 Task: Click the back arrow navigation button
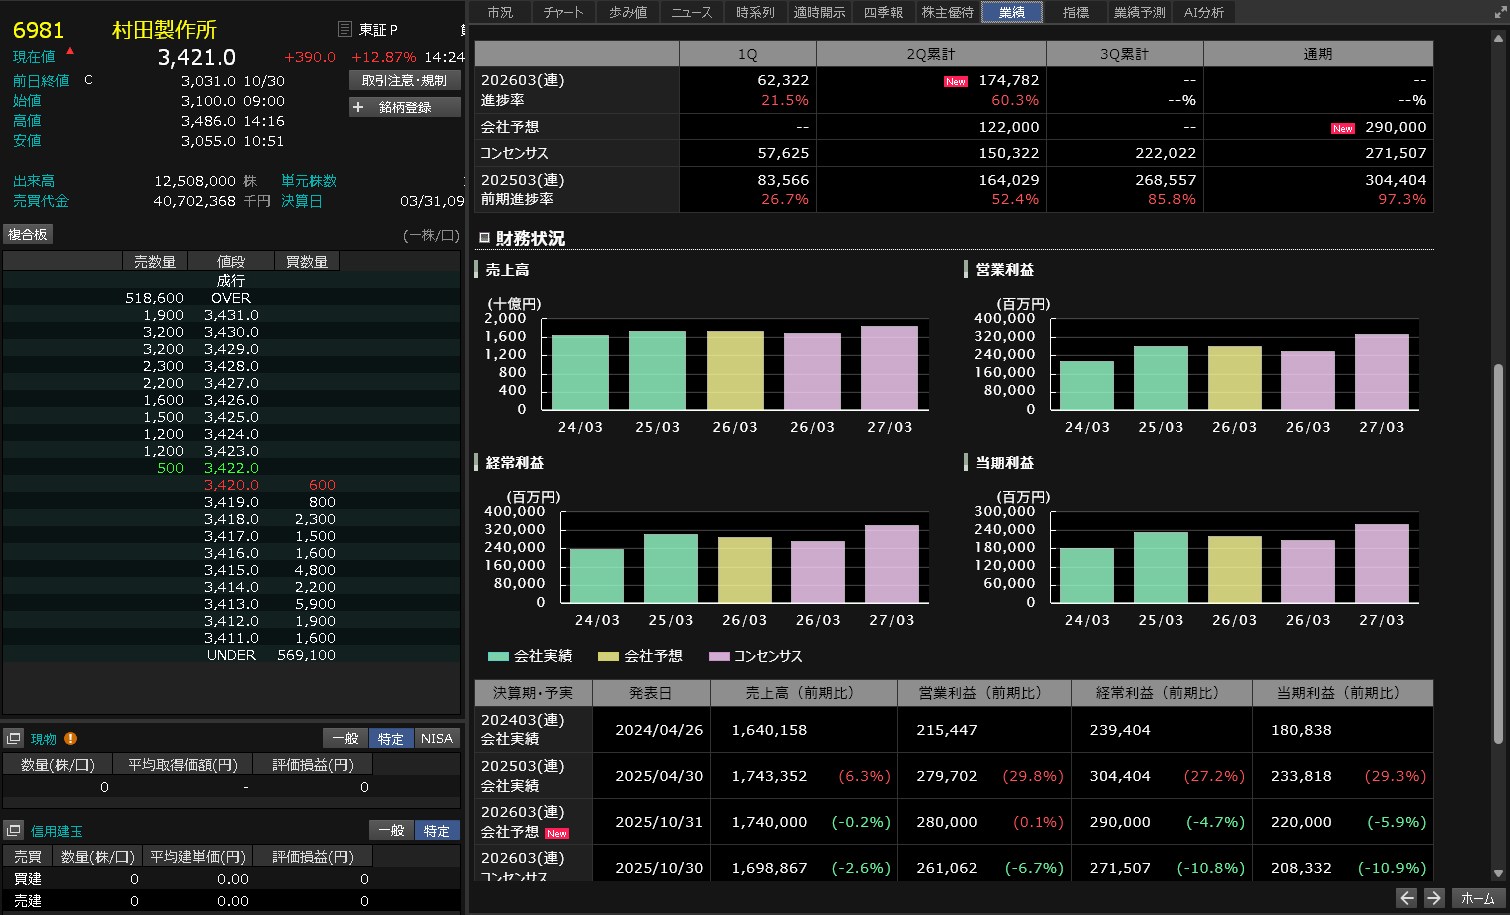1406,897
